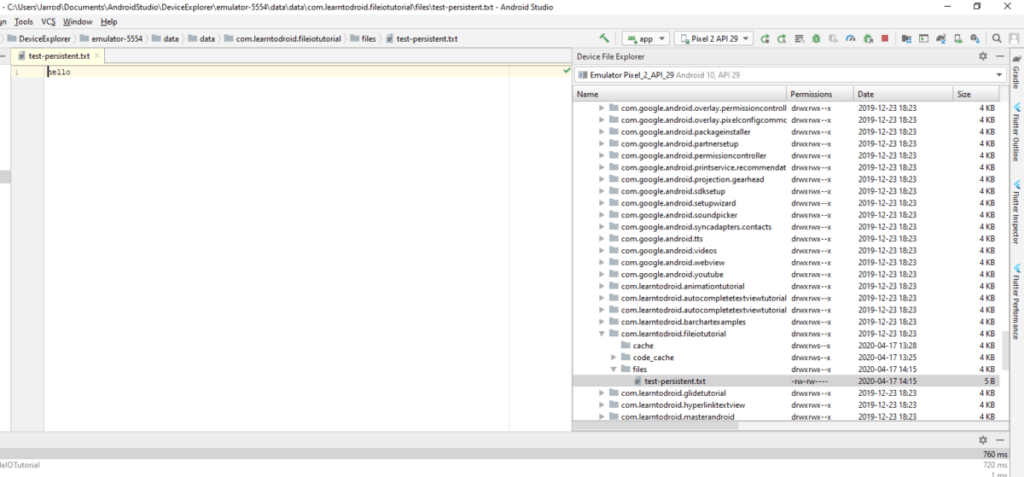This screenshot has width=1024, height=477.
Task: Open Device File Explorer settings gear
Action: tap(984, 57)
